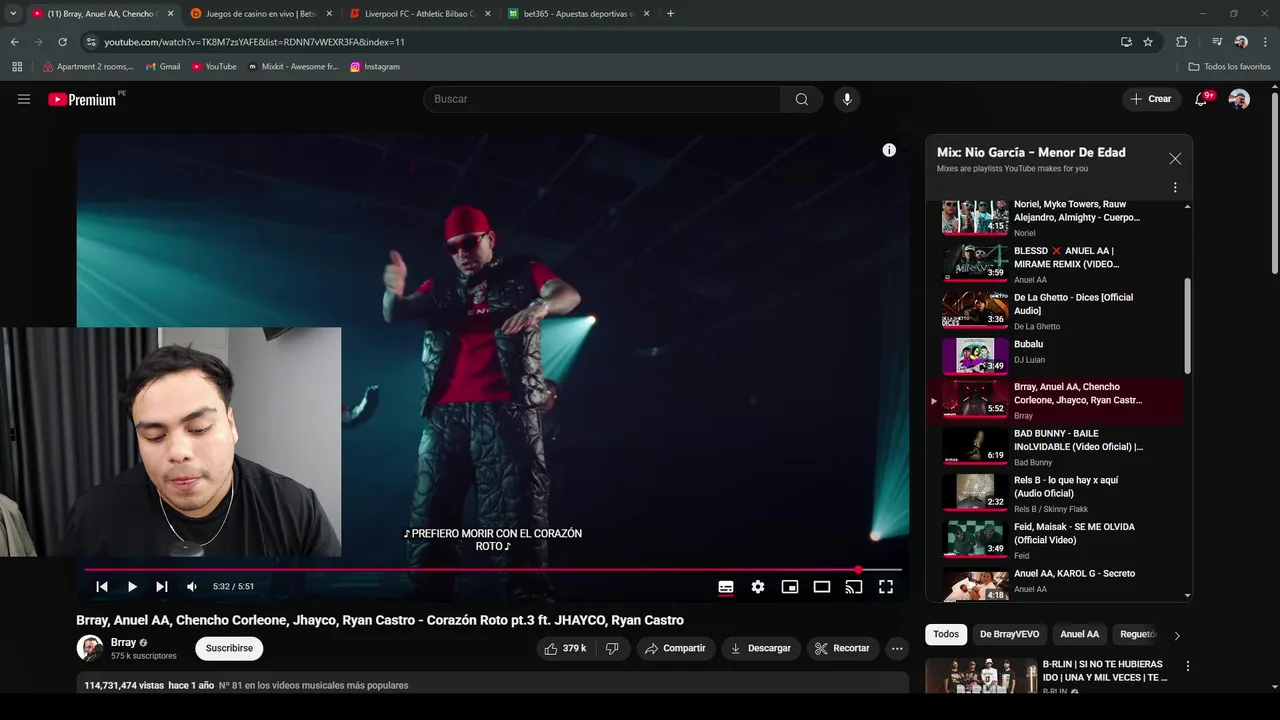The height and width of the screenshot is (720, 1280).
Task: Click the search magnifier button
Action: point(802,99)
